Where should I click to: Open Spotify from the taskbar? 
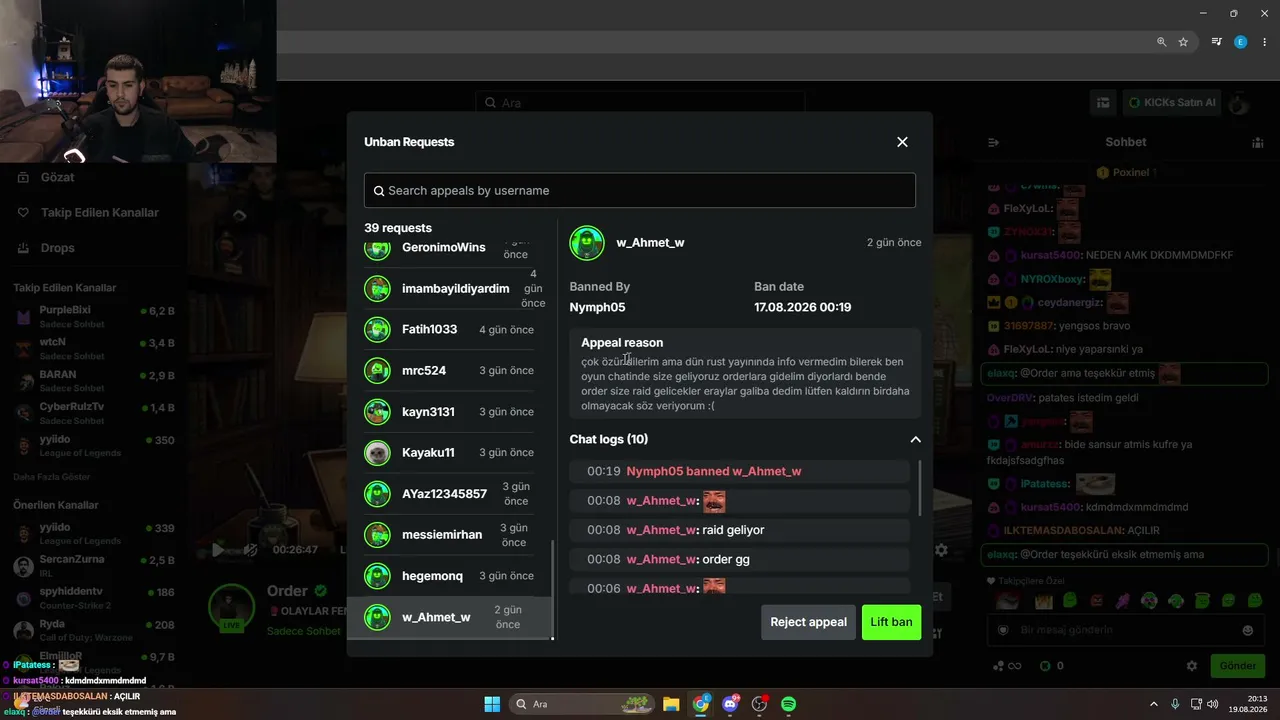[788, 704]
